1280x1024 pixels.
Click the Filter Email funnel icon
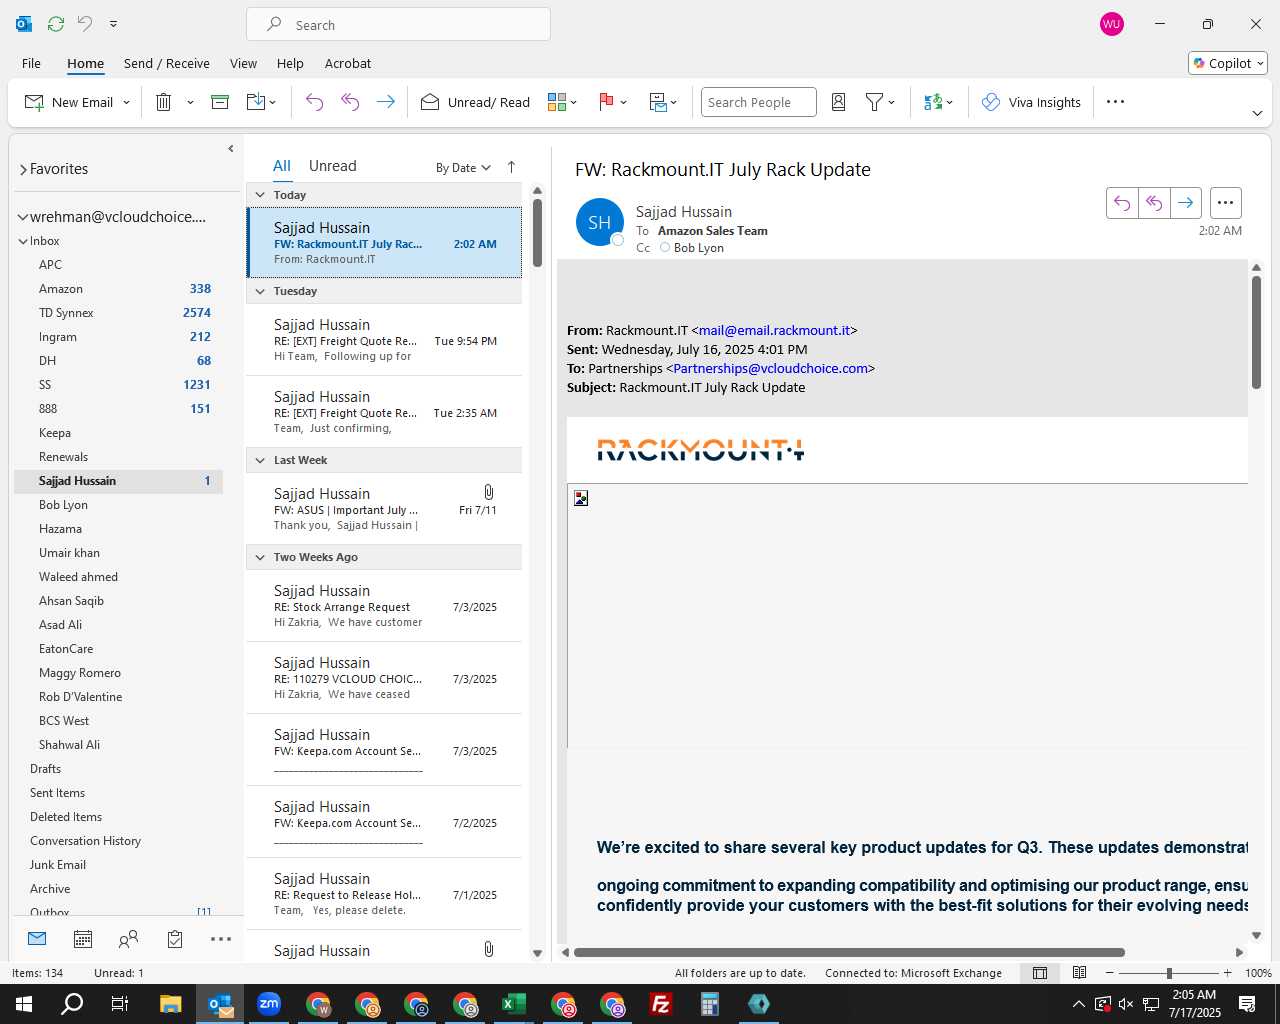(874, 102)
